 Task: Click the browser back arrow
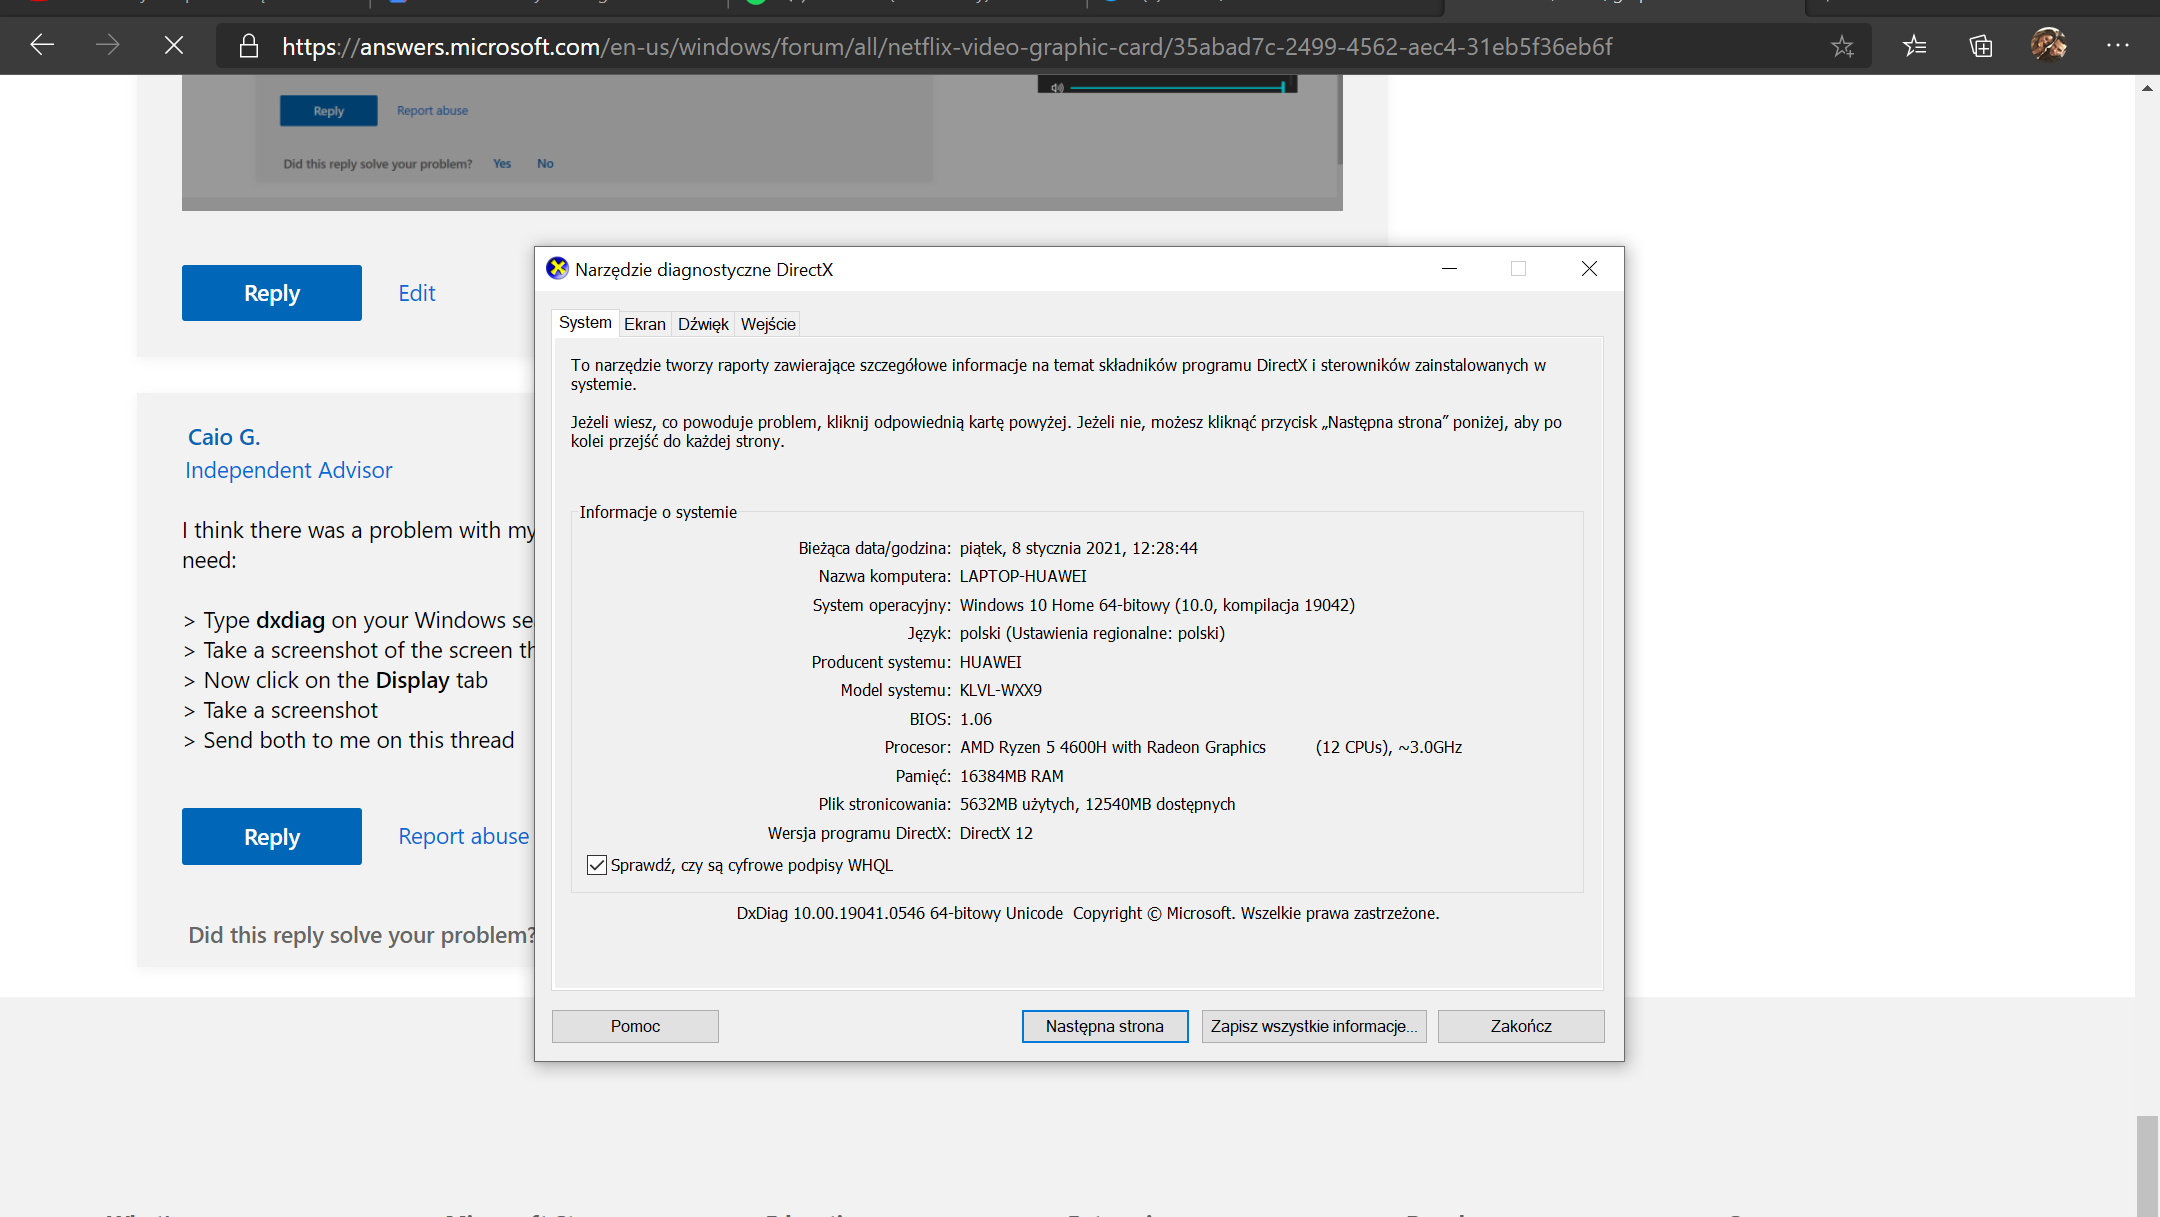pos(42,45)
